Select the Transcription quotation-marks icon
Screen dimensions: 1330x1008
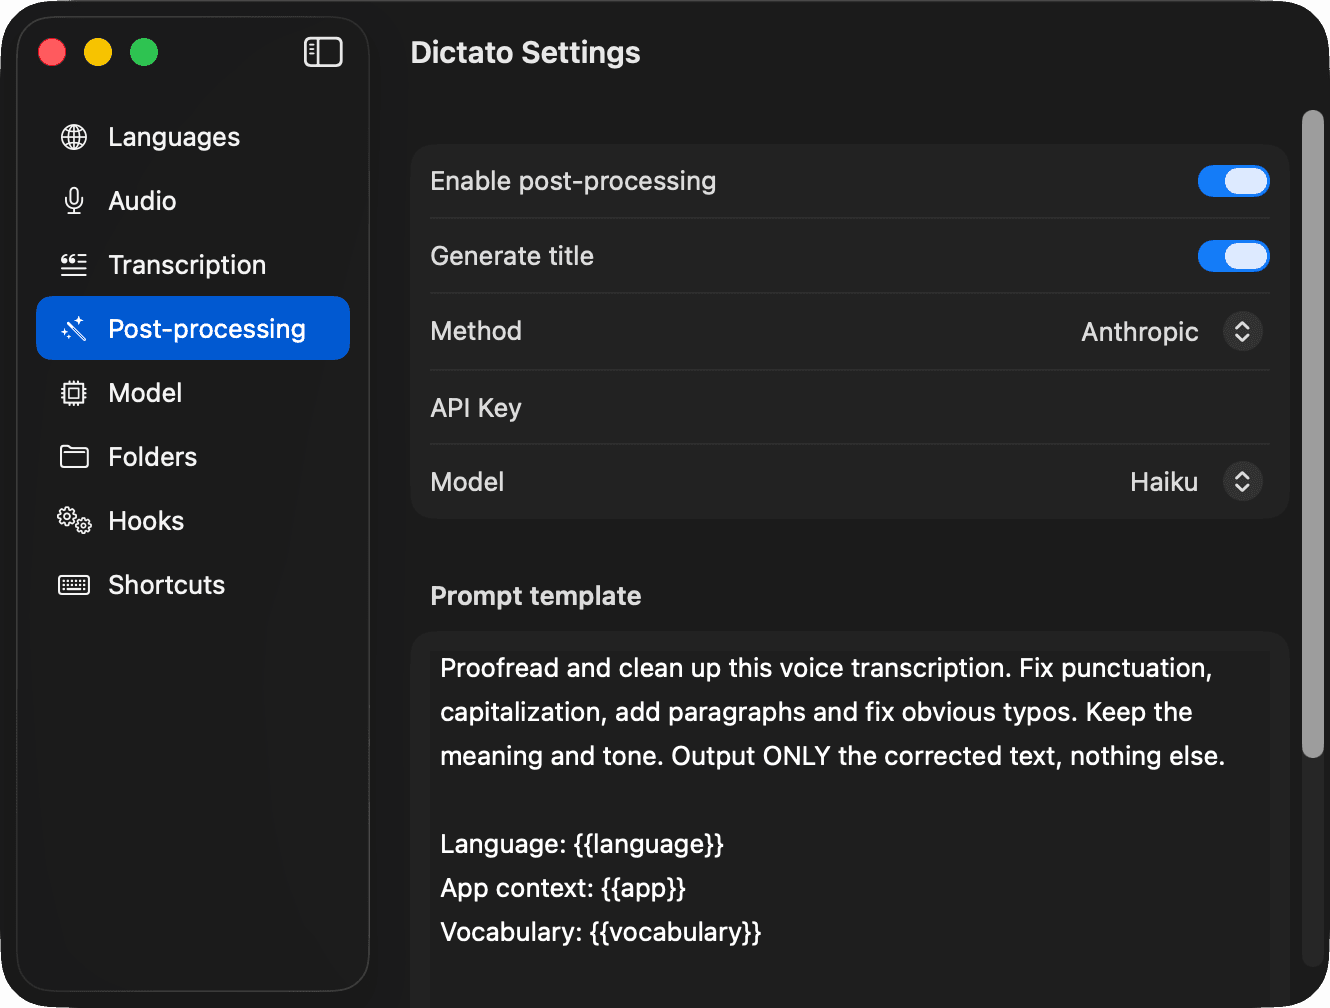[73, 264]
